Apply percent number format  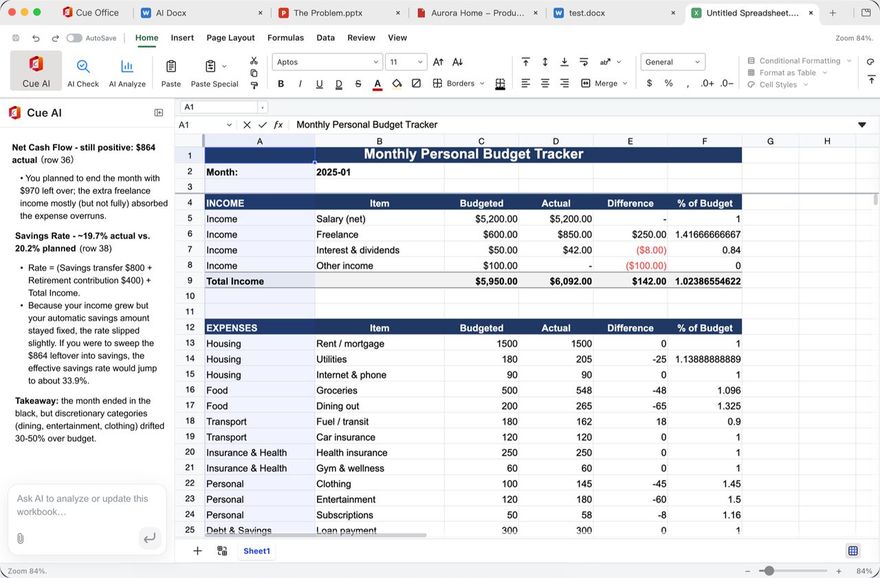tap(668, 83)
